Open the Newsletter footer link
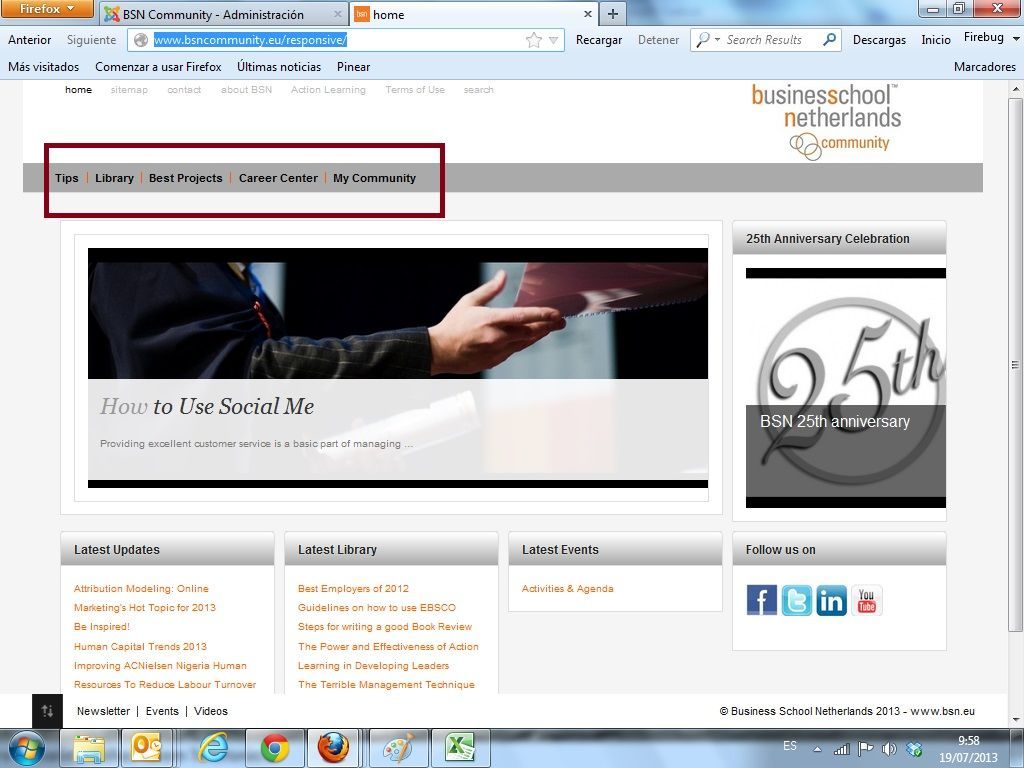 pos(103,711)
